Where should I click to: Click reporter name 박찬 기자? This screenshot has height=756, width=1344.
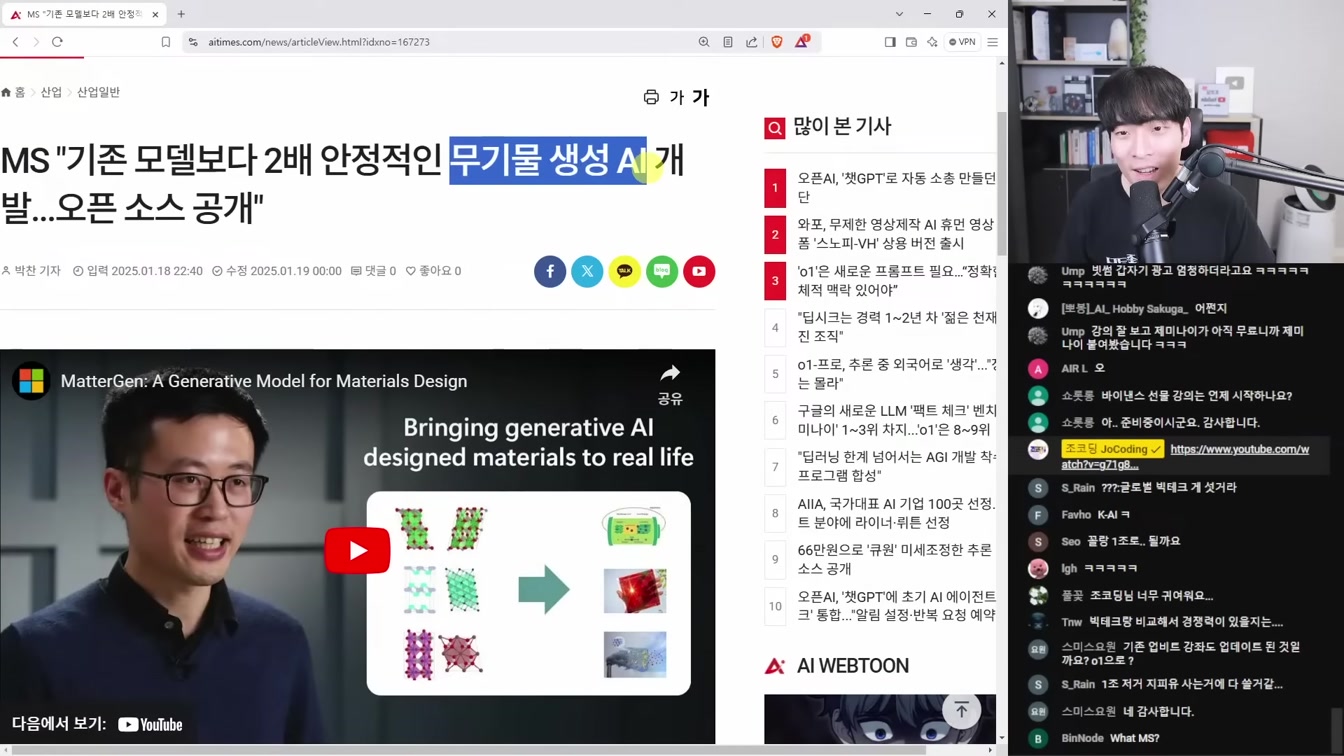coord(31,271)
